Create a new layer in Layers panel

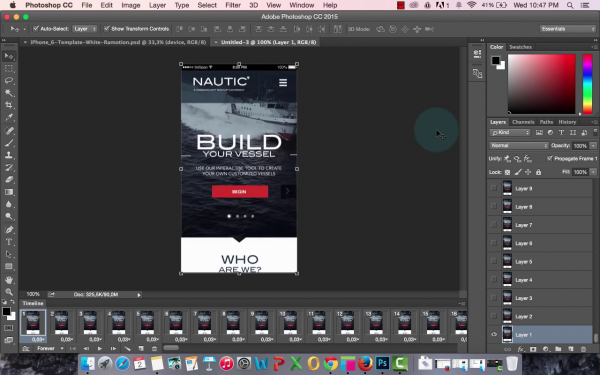pyautogui.click(x=571, y=349)
